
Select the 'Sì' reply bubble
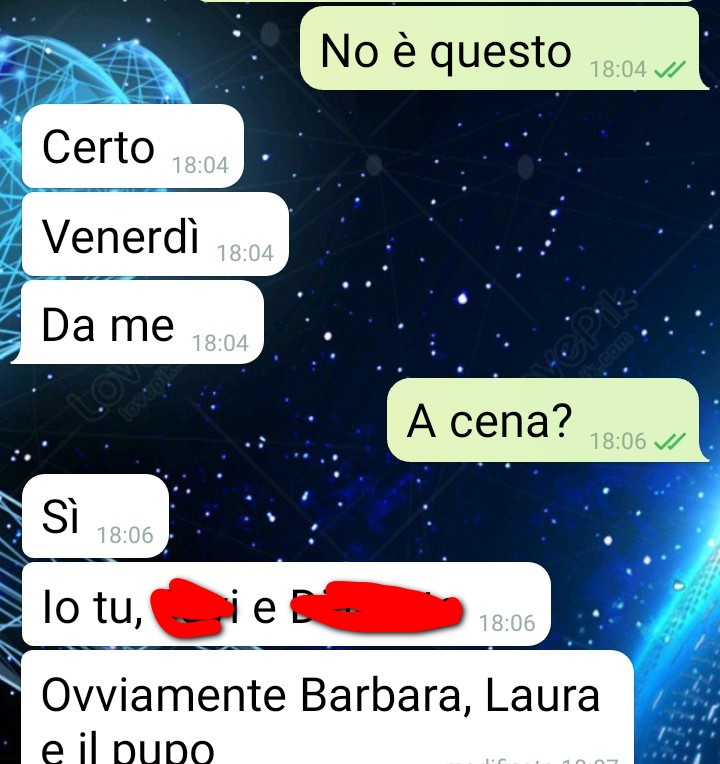(95, 516)
